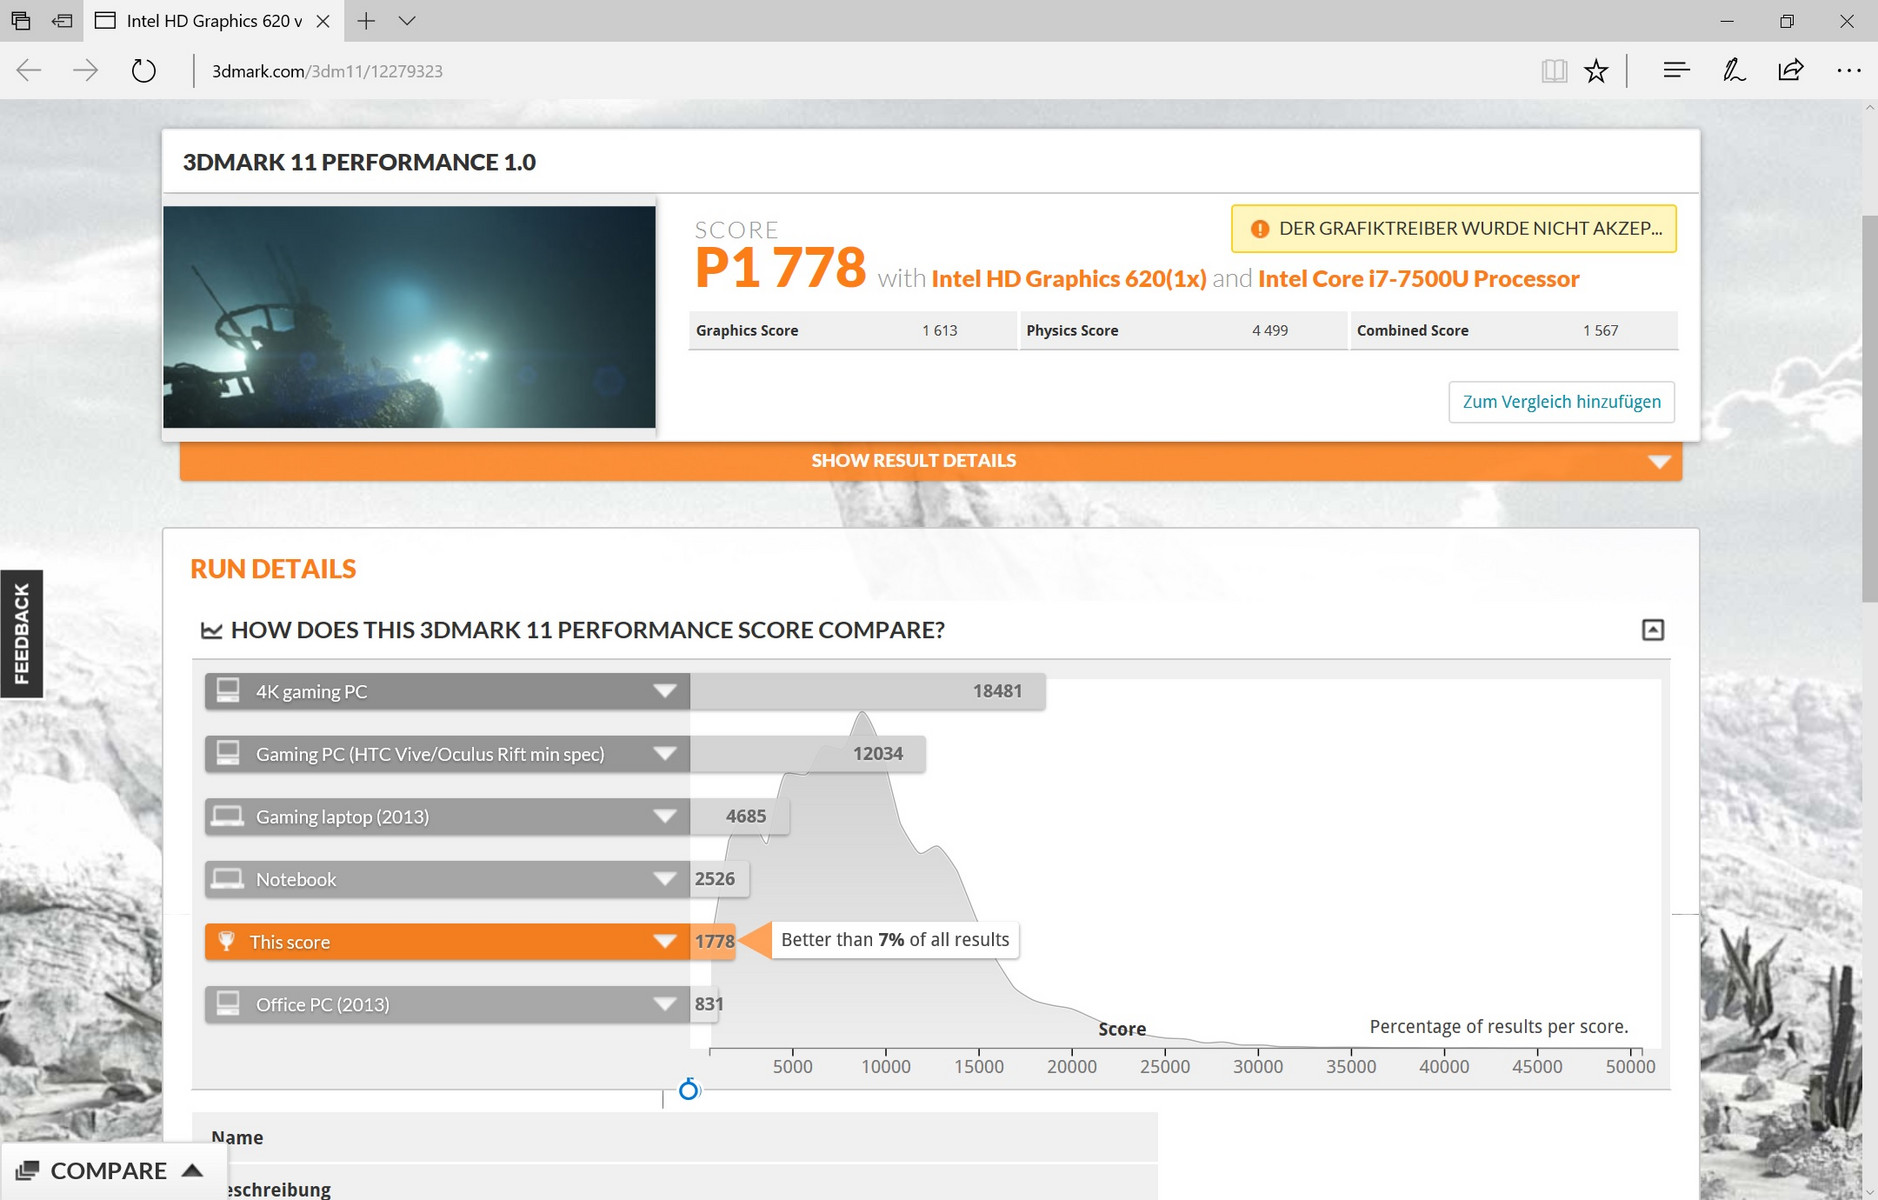Click the benchmark screenshot thumbnail

(x=409, y=317)
